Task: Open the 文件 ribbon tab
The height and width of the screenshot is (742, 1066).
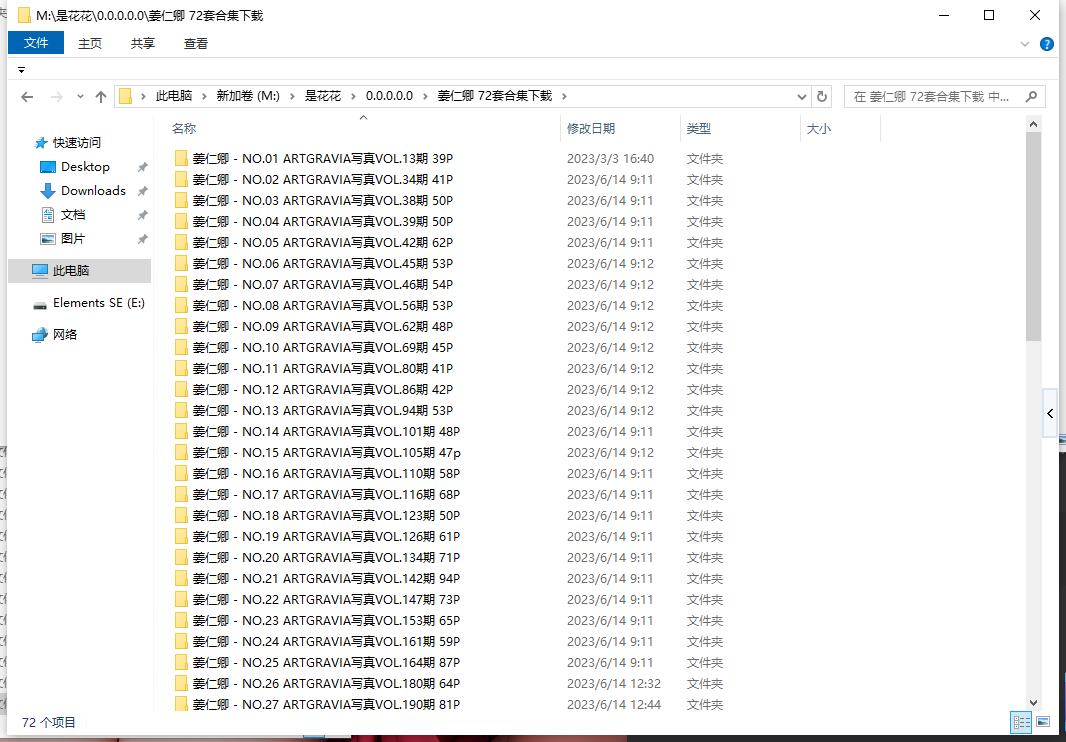Action: tap(36, 43)
